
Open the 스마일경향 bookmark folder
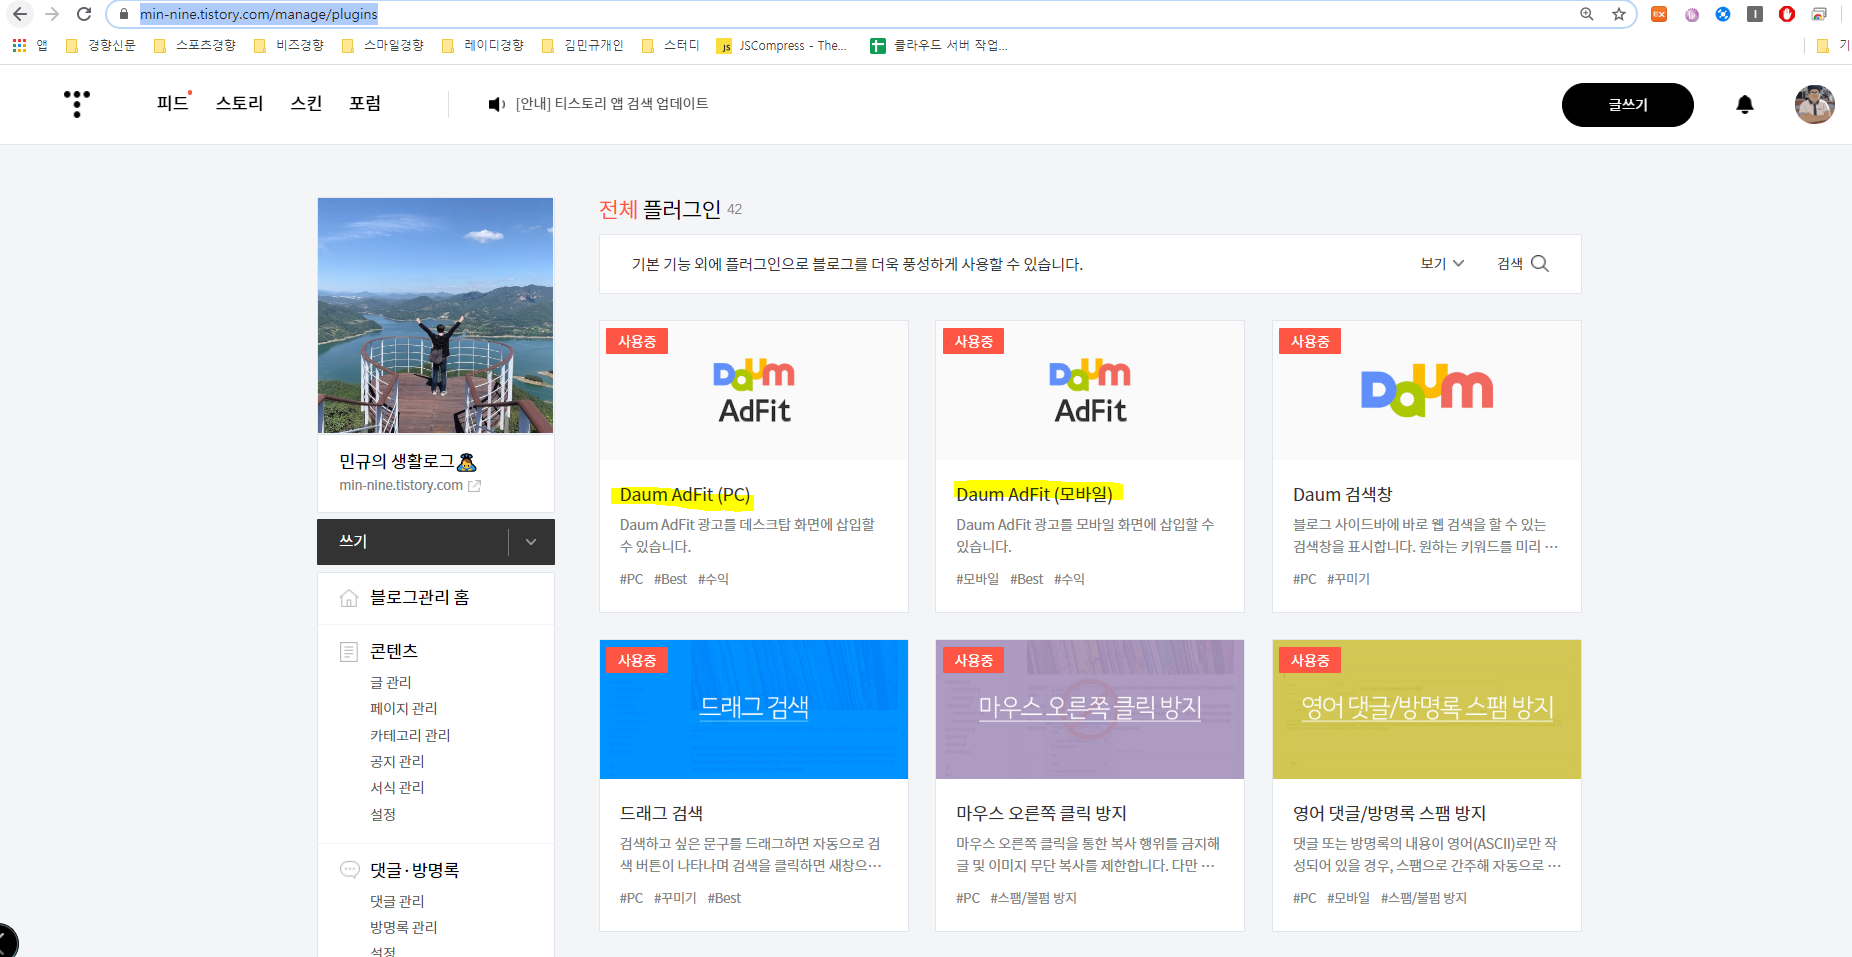point(383,45)
